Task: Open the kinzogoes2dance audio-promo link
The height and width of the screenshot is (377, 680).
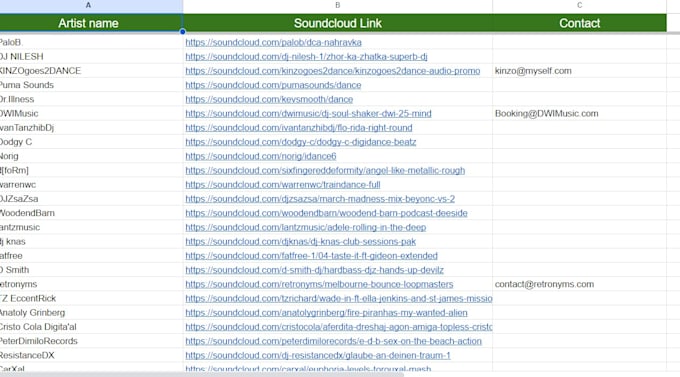Action: click(333, 71)
